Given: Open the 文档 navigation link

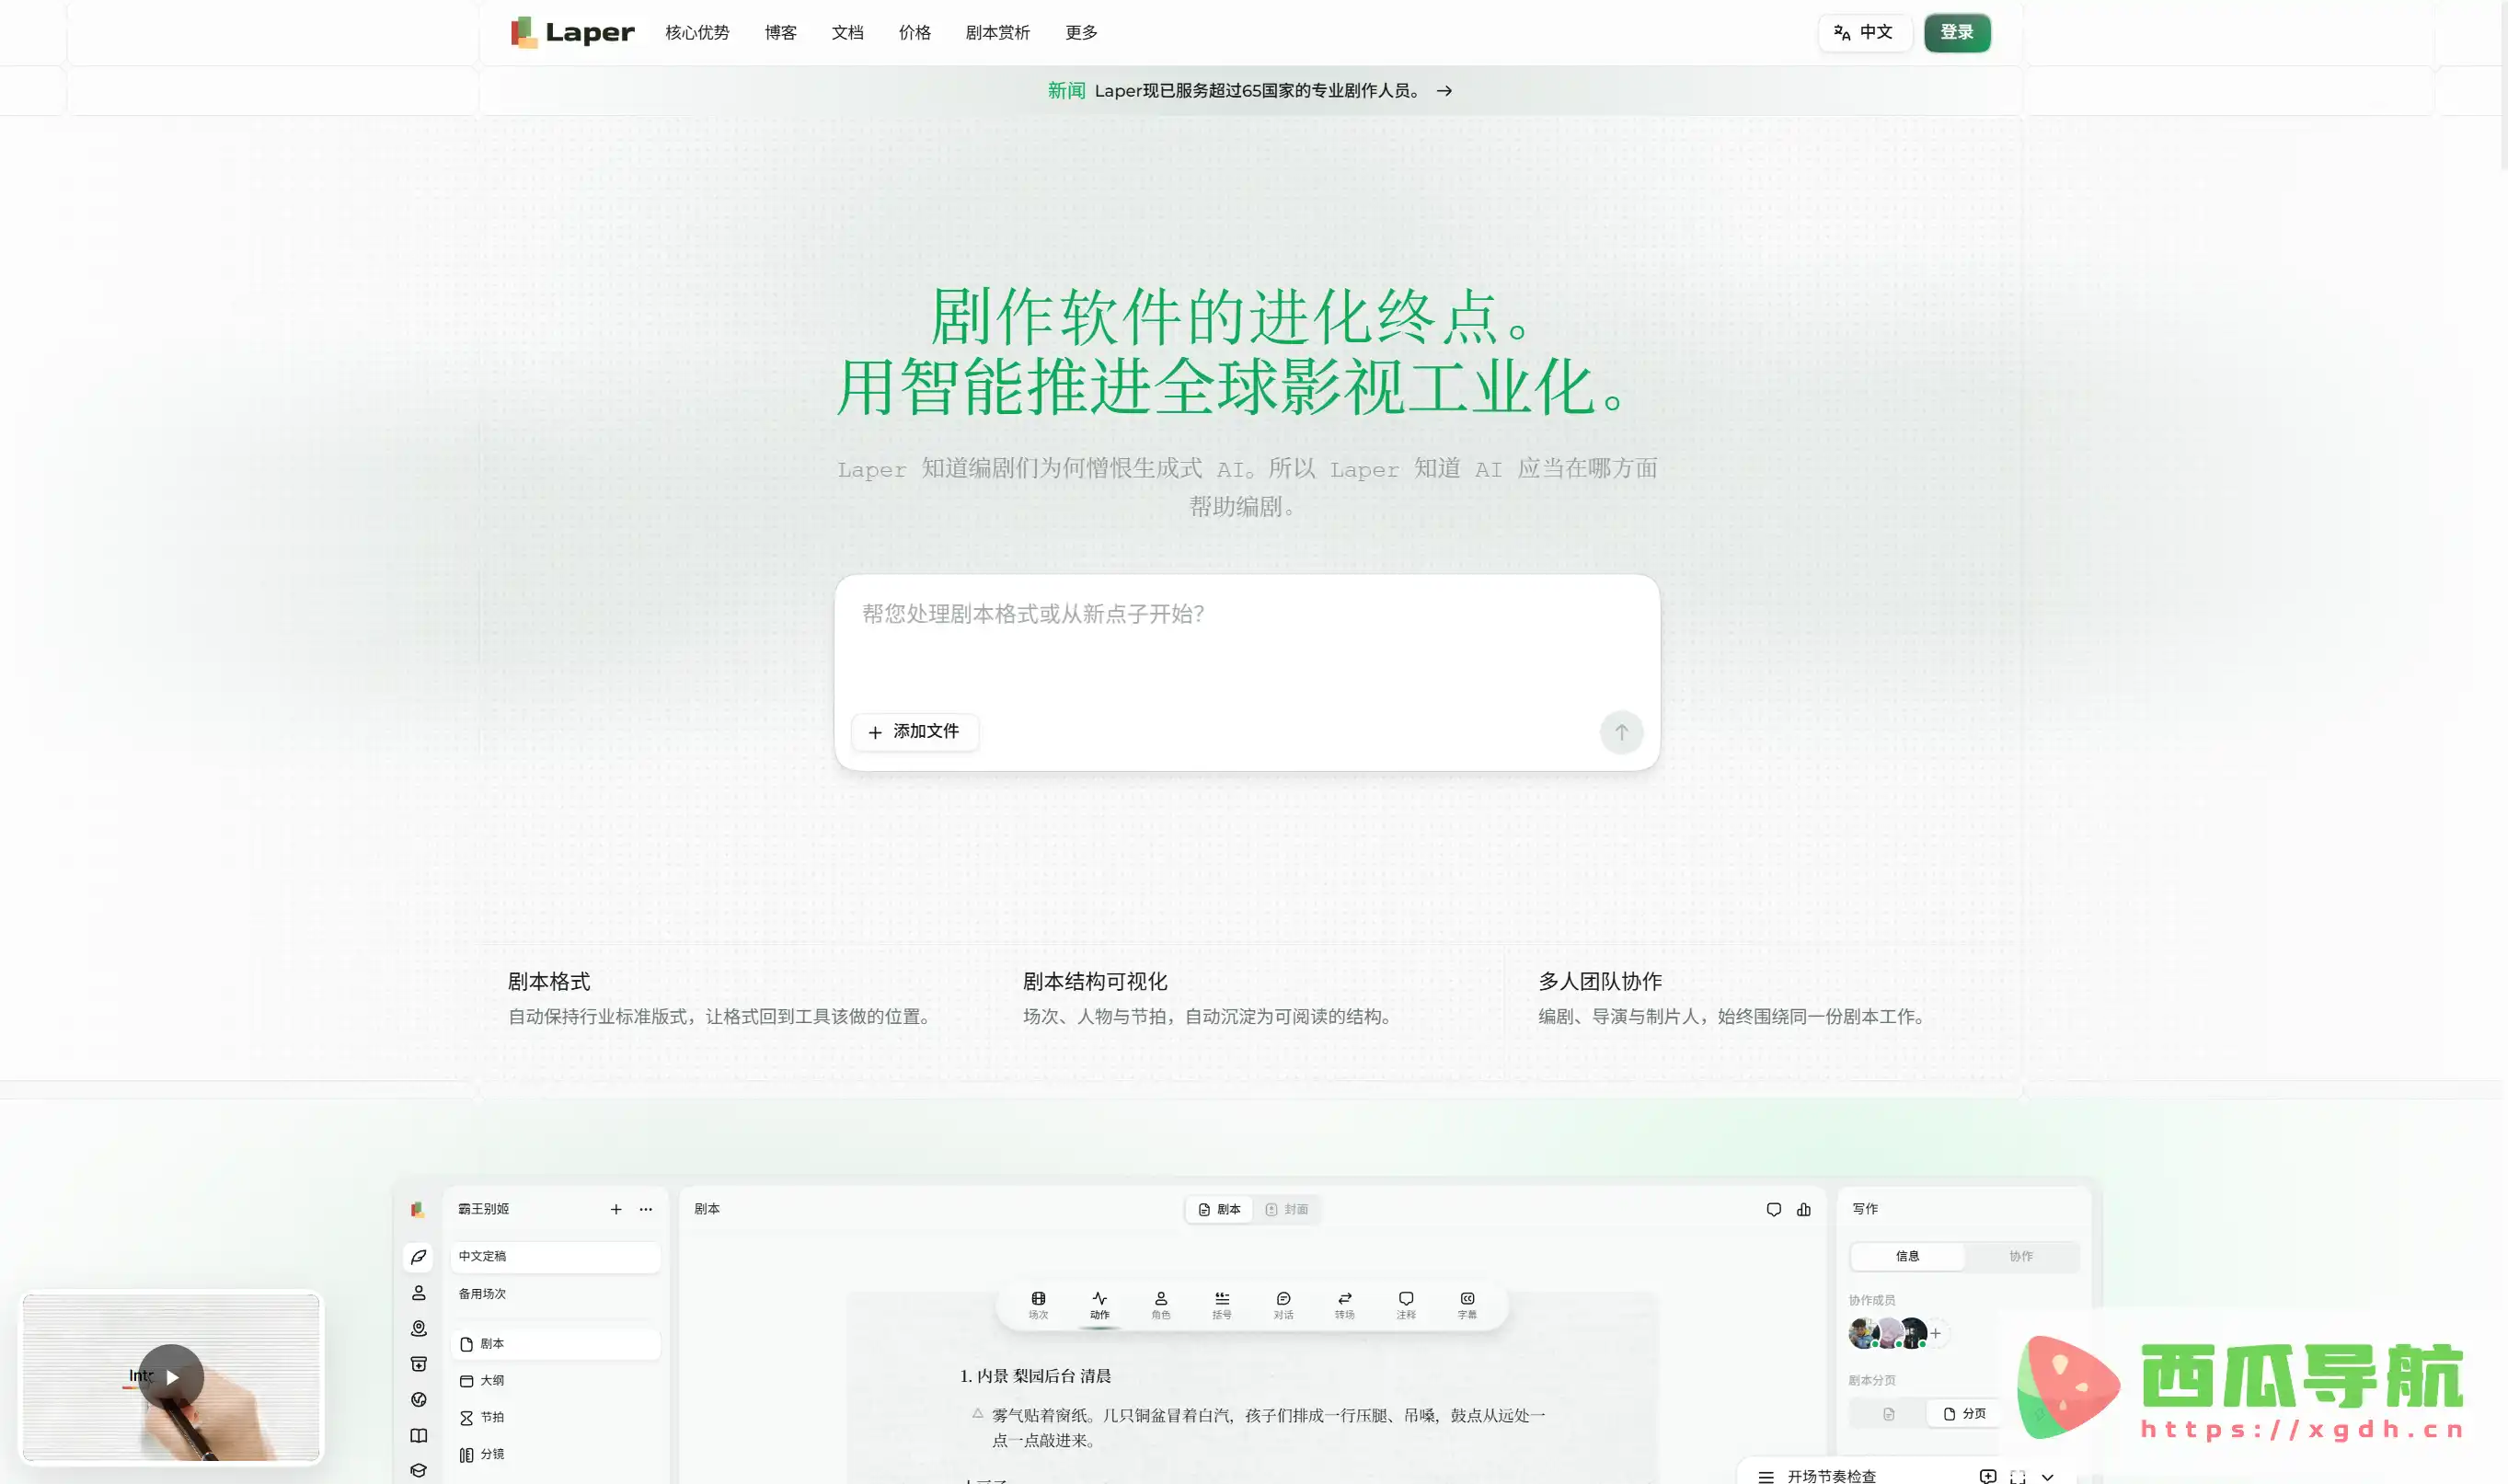Looking at the screenshot, I should pyautogui.click(x=847, y=32).
